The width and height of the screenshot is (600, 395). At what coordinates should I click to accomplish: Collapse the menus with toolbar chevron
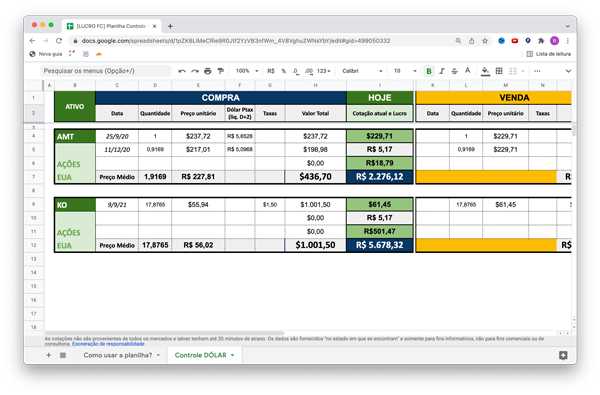click(x=568, y=71)
